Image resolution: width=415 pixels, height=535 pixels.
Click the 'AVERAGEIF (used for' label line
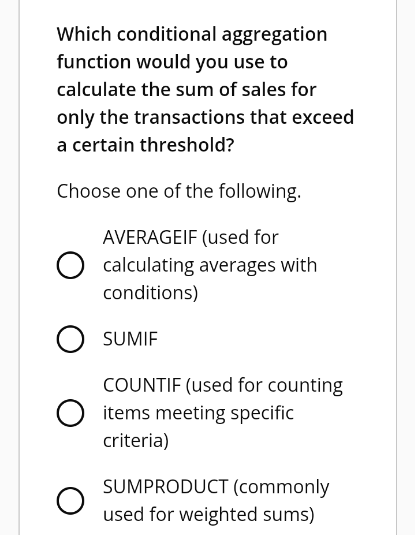click(x=191, y=237)
